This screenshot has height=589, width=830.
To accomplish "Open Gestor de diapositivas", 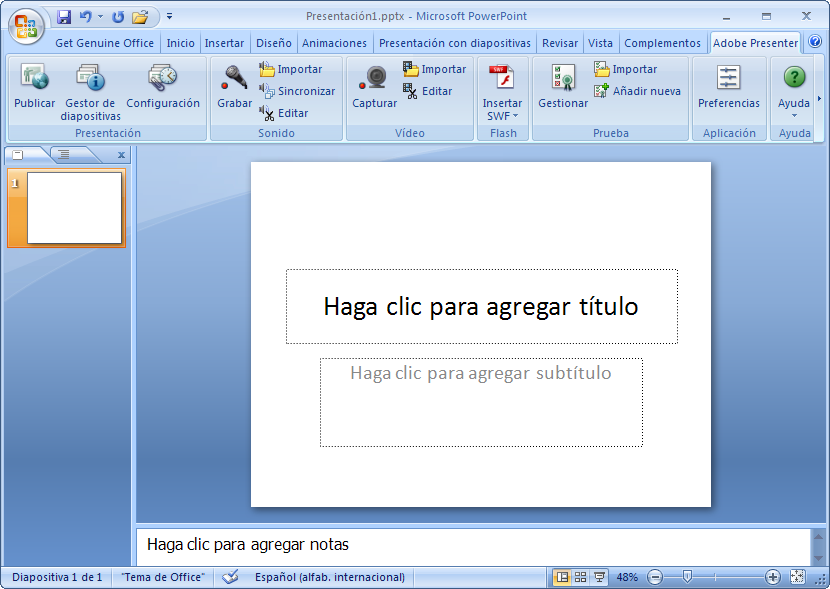I will (91, 78).
